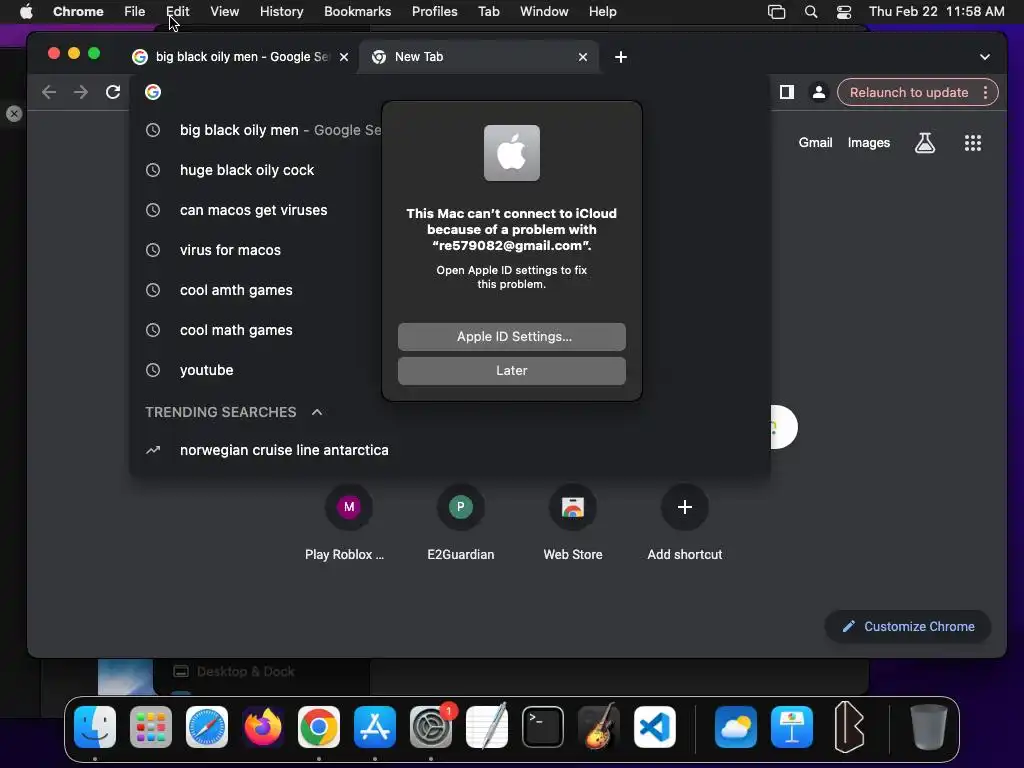Close the Google Search tab
Image resolution: width=1024 pixels, height=768 pixels.
(x=344, y=57)
